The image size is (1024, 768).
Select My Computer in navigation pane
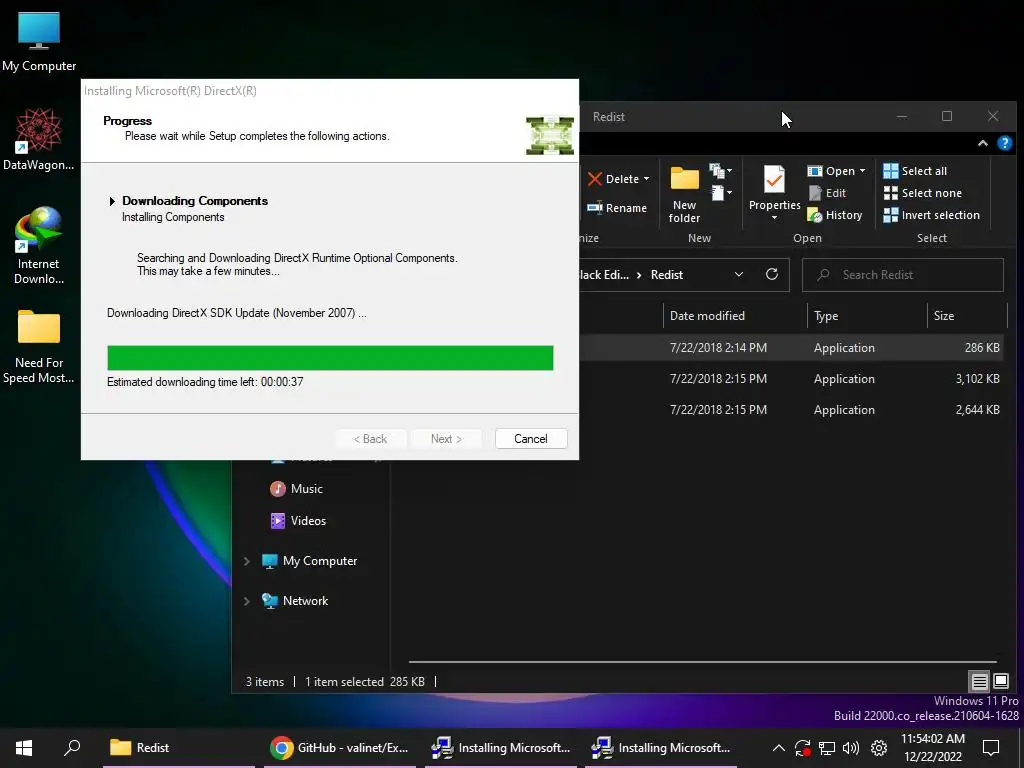(310, 561)
